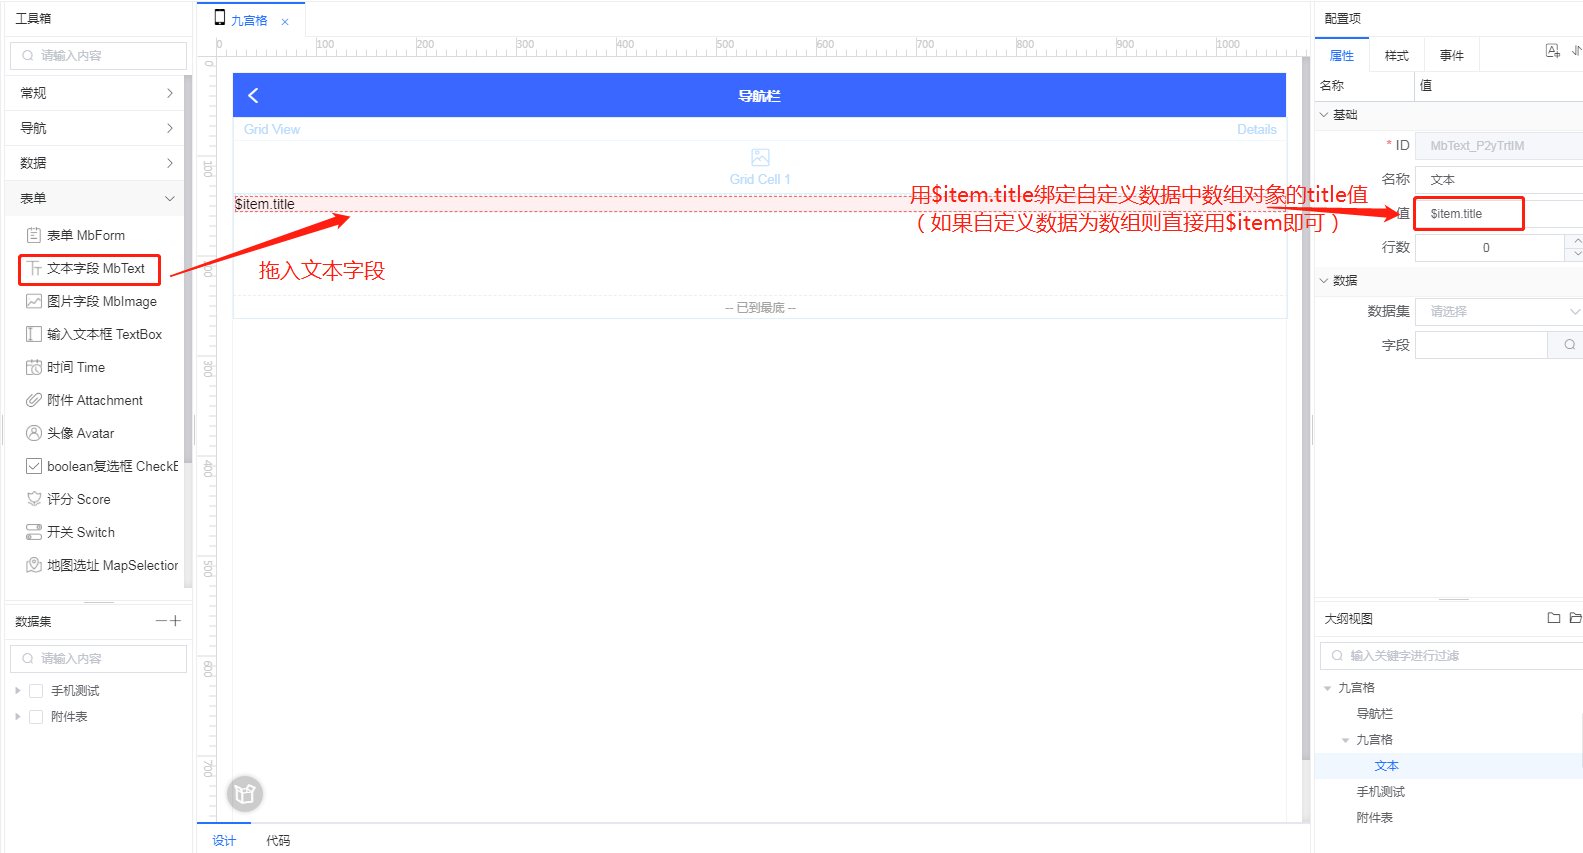The height and width of the screenshot is (853, 1583).
Task: Click the Details link in Grid View
Action: [1256, 129]
